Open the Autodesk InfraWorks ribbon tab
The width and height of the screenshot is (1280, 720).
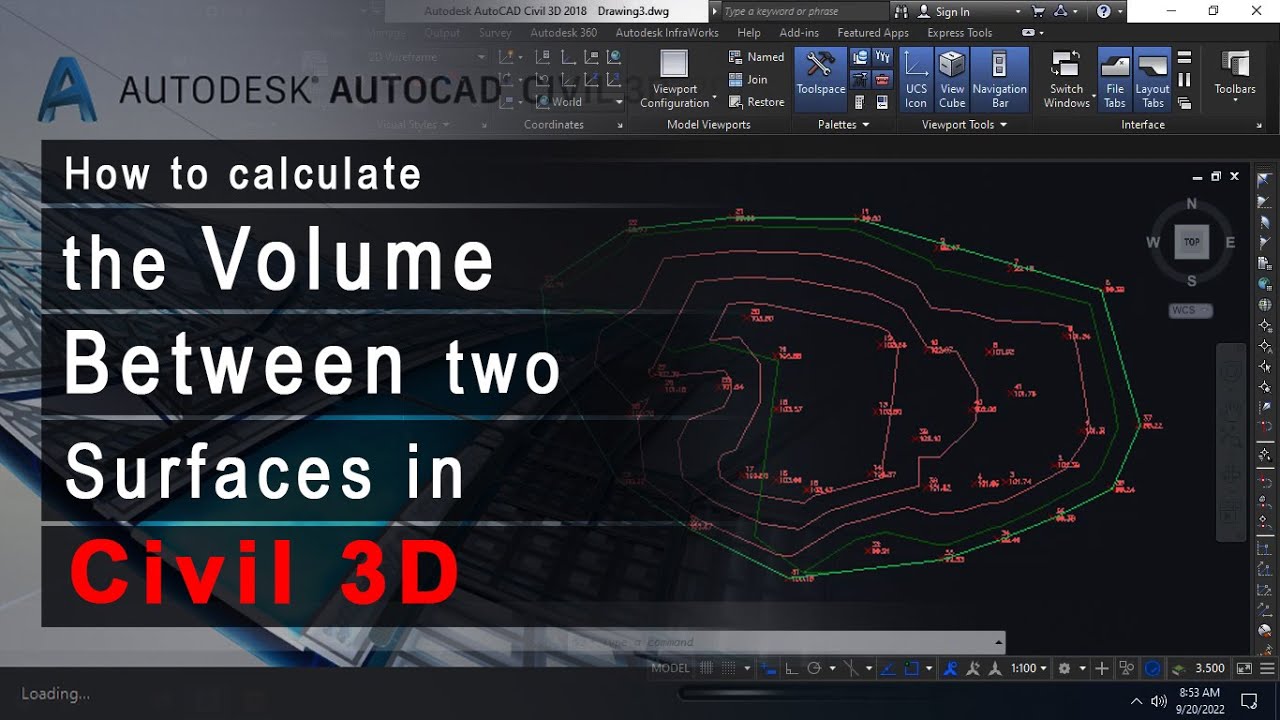(x=667, y=33)
